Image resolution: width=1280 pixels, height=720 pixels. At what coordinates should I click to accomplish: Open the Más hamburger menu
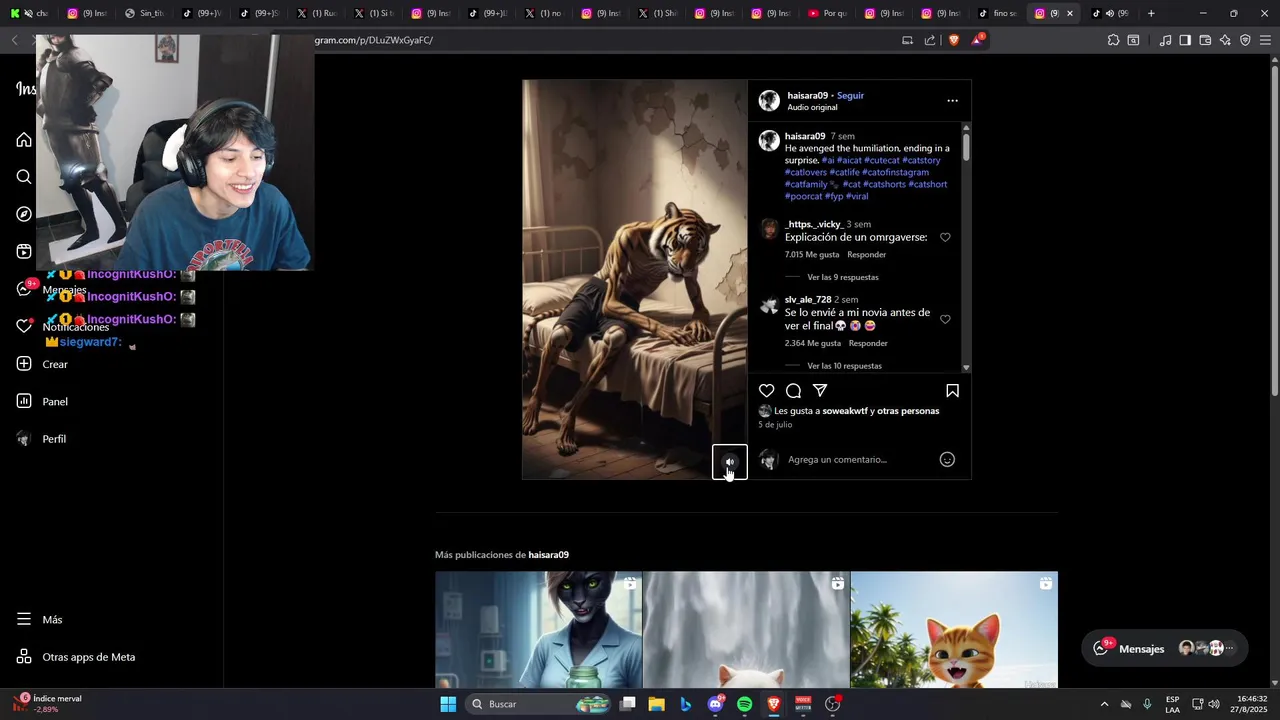[40, 620]
